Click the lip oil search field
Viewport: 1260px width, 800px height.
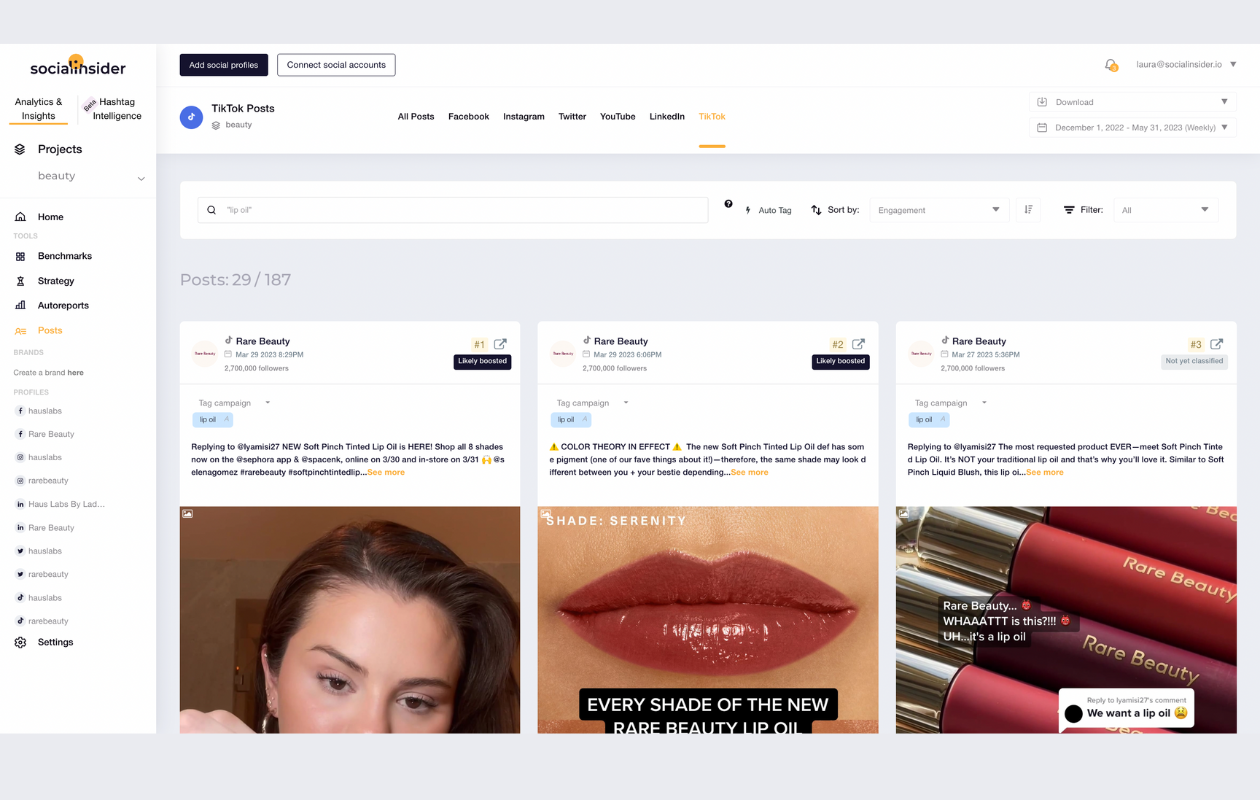pos(453,210)
